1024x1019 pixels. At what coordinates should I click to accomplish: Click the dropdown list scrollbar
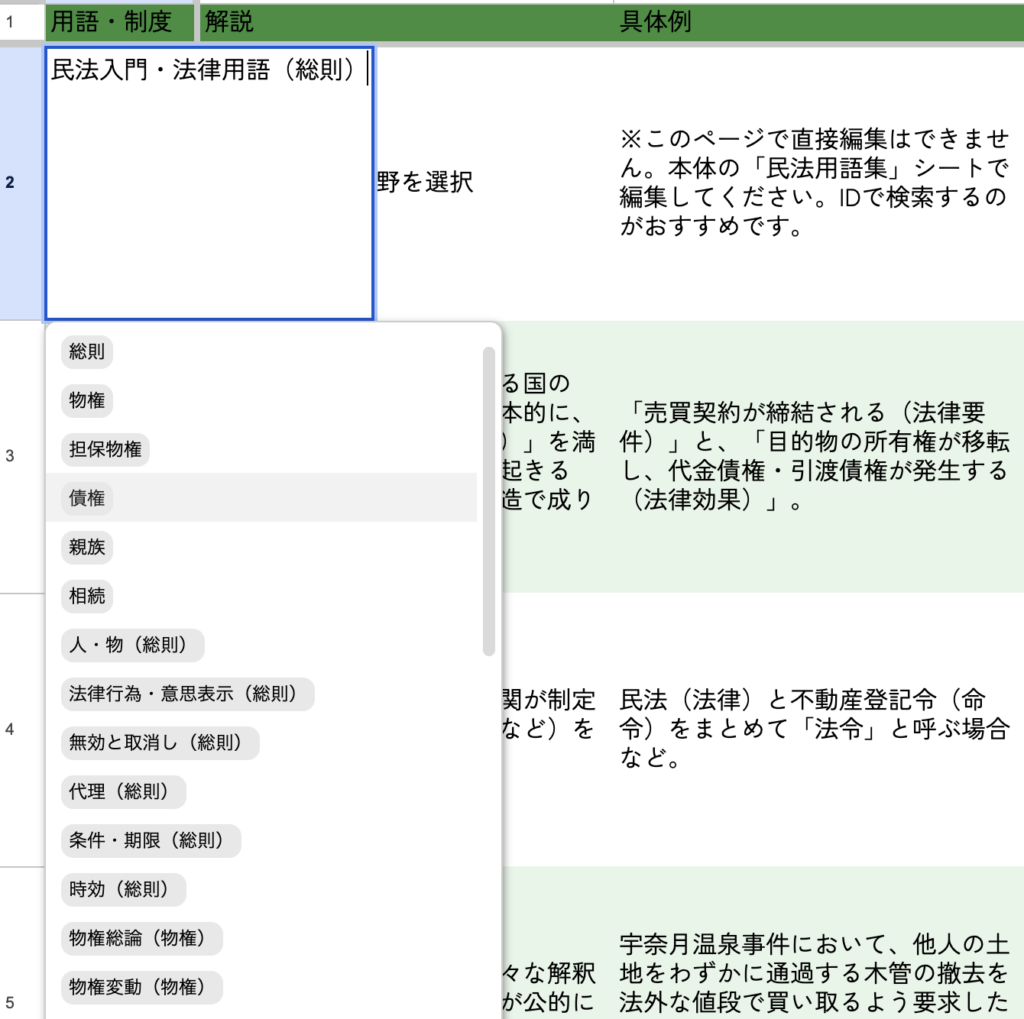(489, 500)
